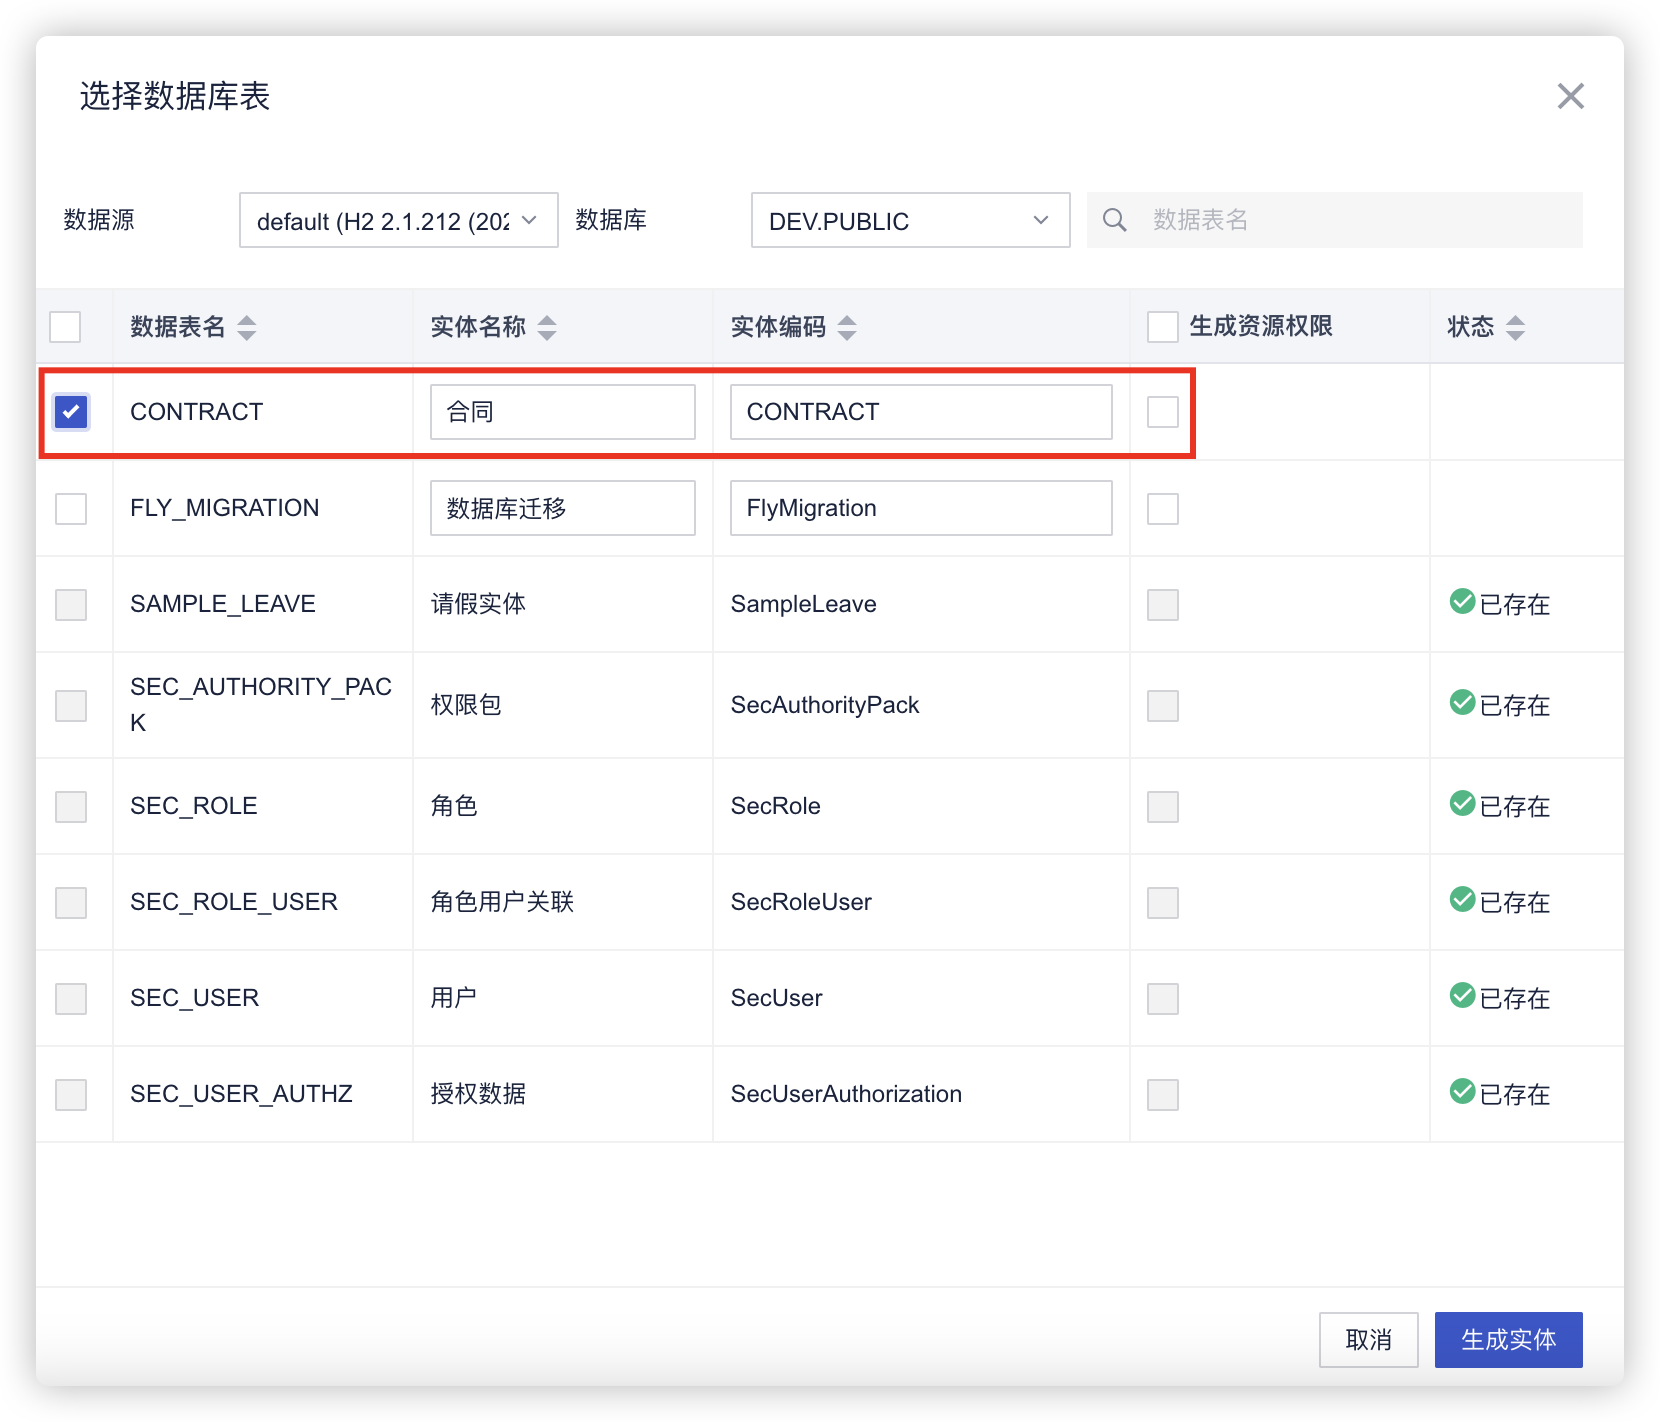The height and width of the screenshot is (1422, 1660).
Task: Open the 数据源 dropdown
Action: click(x=398, y=220)
